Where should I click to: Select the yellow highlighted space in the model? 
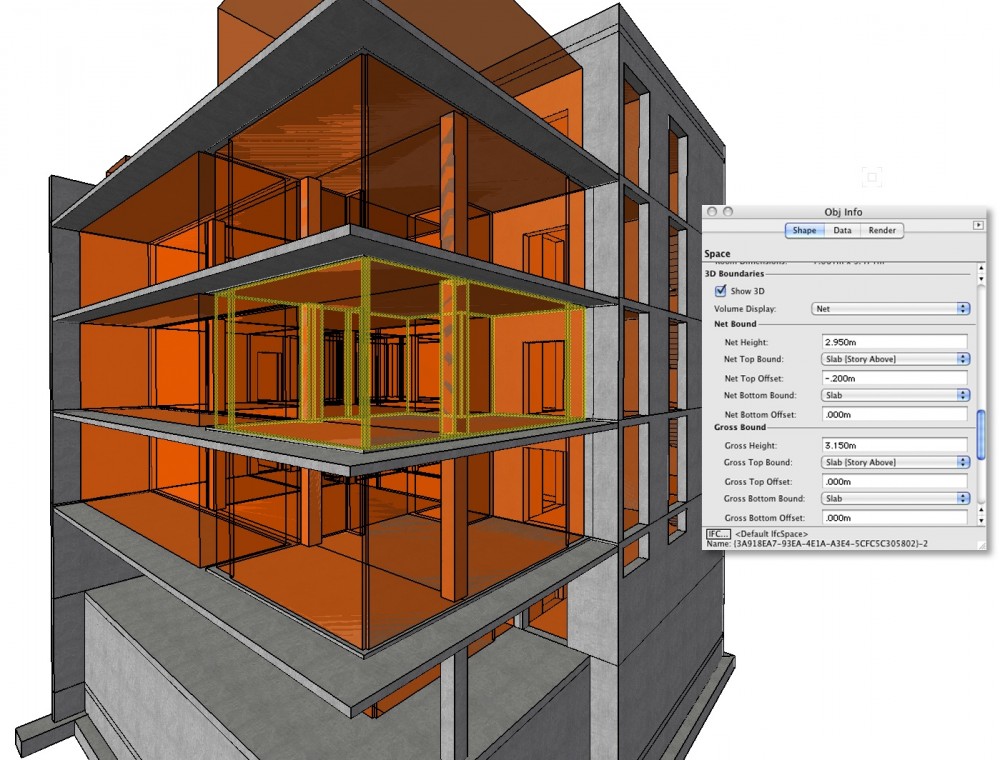(401, 354)
